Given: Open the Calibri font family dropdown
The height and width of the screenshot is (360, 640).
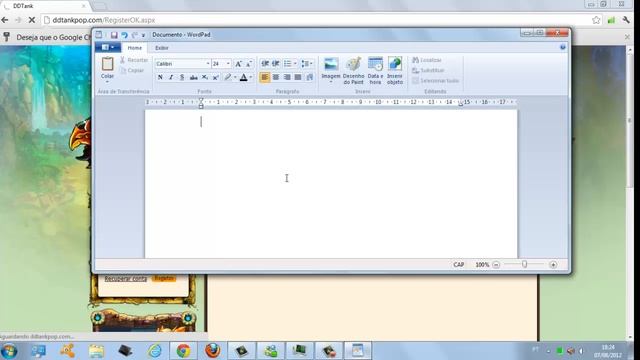Looking at the screenshot, I should tap(208, 64).
